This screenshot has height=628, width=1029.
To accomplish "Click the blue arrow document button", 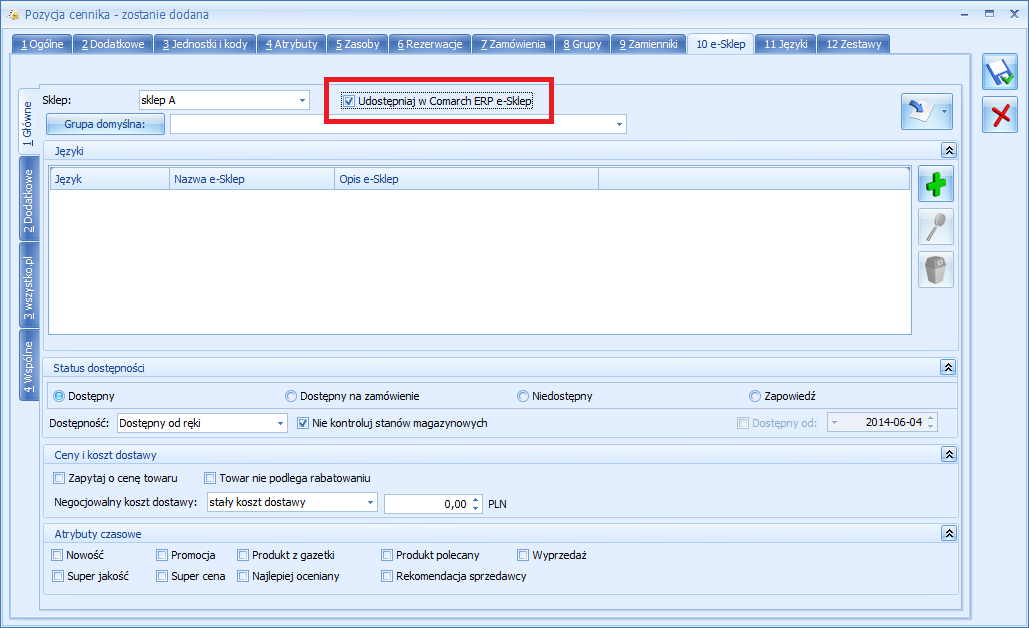I will 919,112.
